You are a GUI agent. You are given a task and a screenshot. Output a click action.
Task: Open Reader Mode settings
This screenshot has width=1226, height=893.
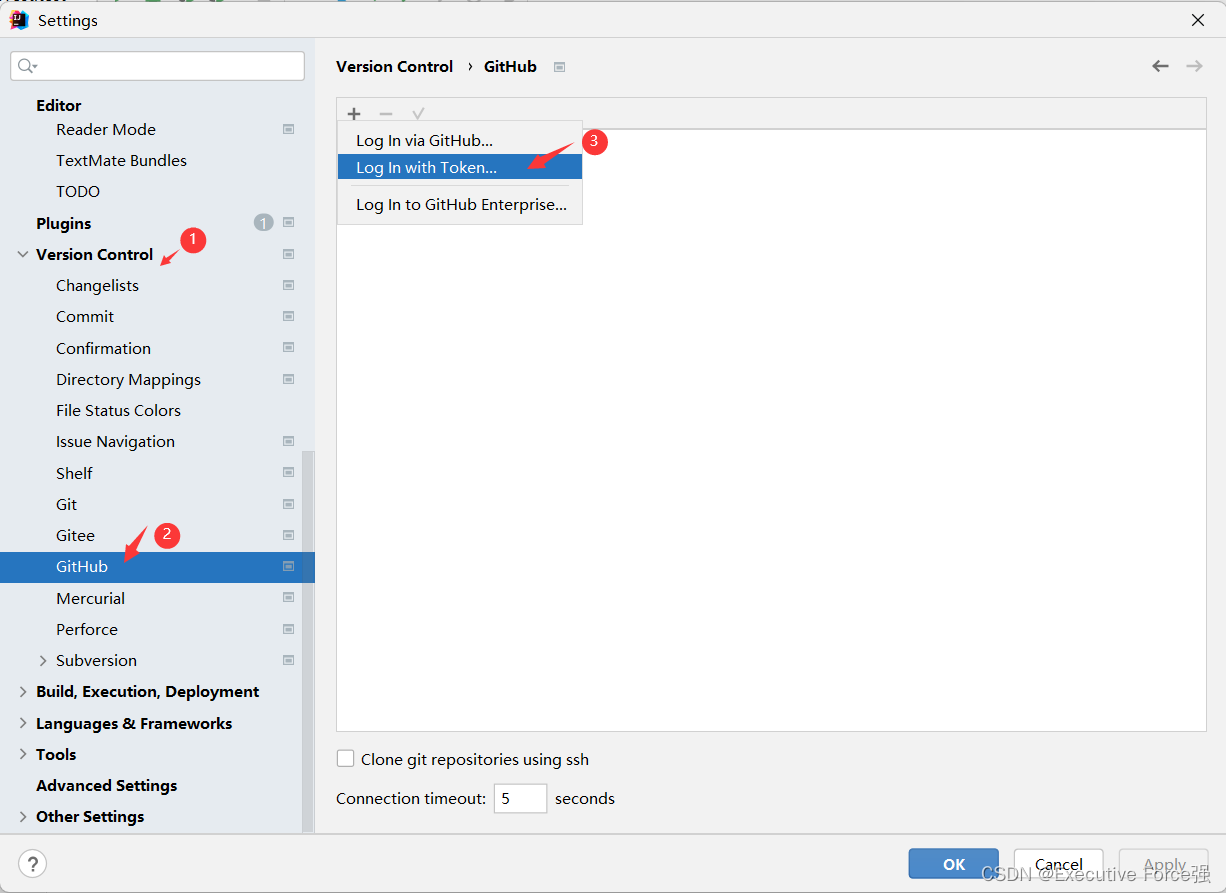click(106, 129)
